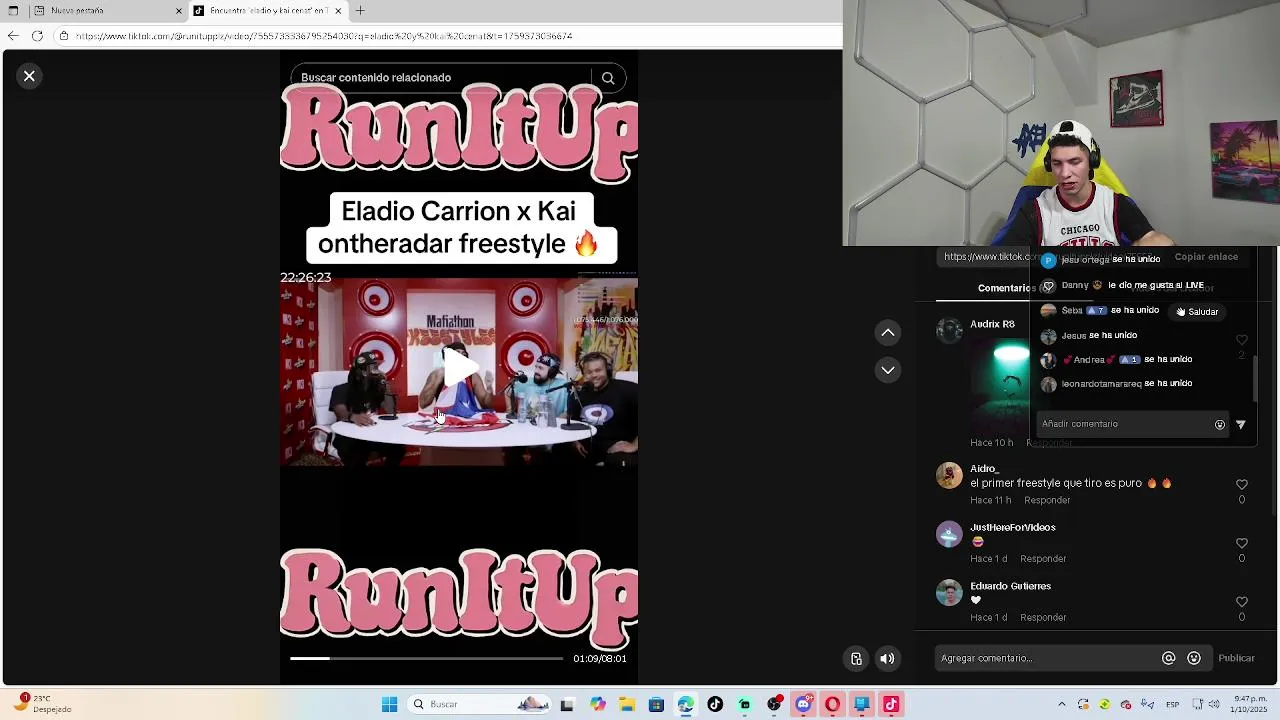This screenshot has width=1280, height=720.
Task: Open JustHereForVideos profile avatar
Action: pos(949,534)
